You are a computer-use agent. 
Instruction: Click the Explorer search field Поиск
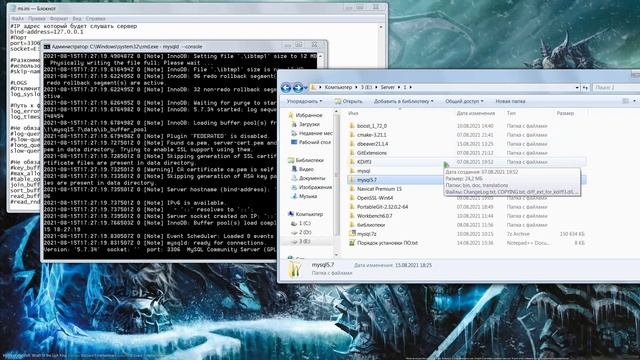click(x=616, y=87)
